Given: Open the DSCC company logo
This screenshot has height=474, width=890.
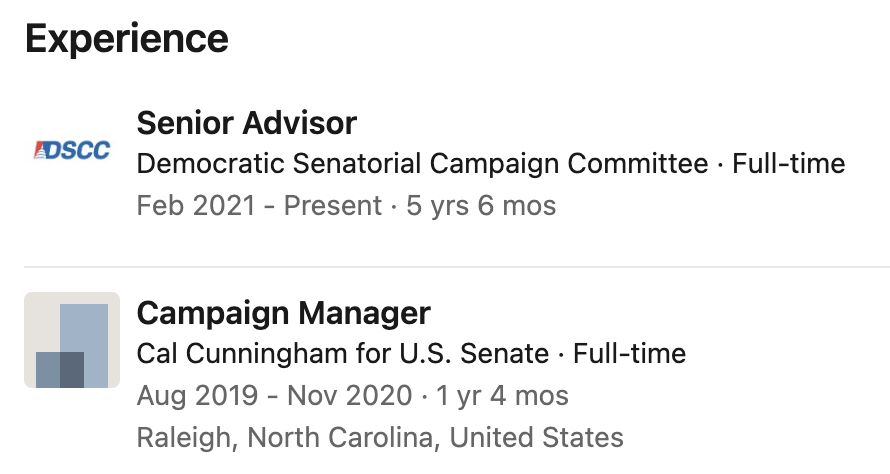Looking at the screenshot, I should click(x=72, y=150).
